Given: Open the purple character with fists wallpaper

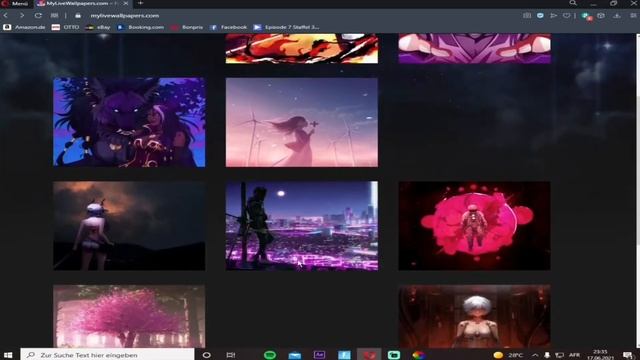Looking at the screenshot, I should tap(474, 49).
